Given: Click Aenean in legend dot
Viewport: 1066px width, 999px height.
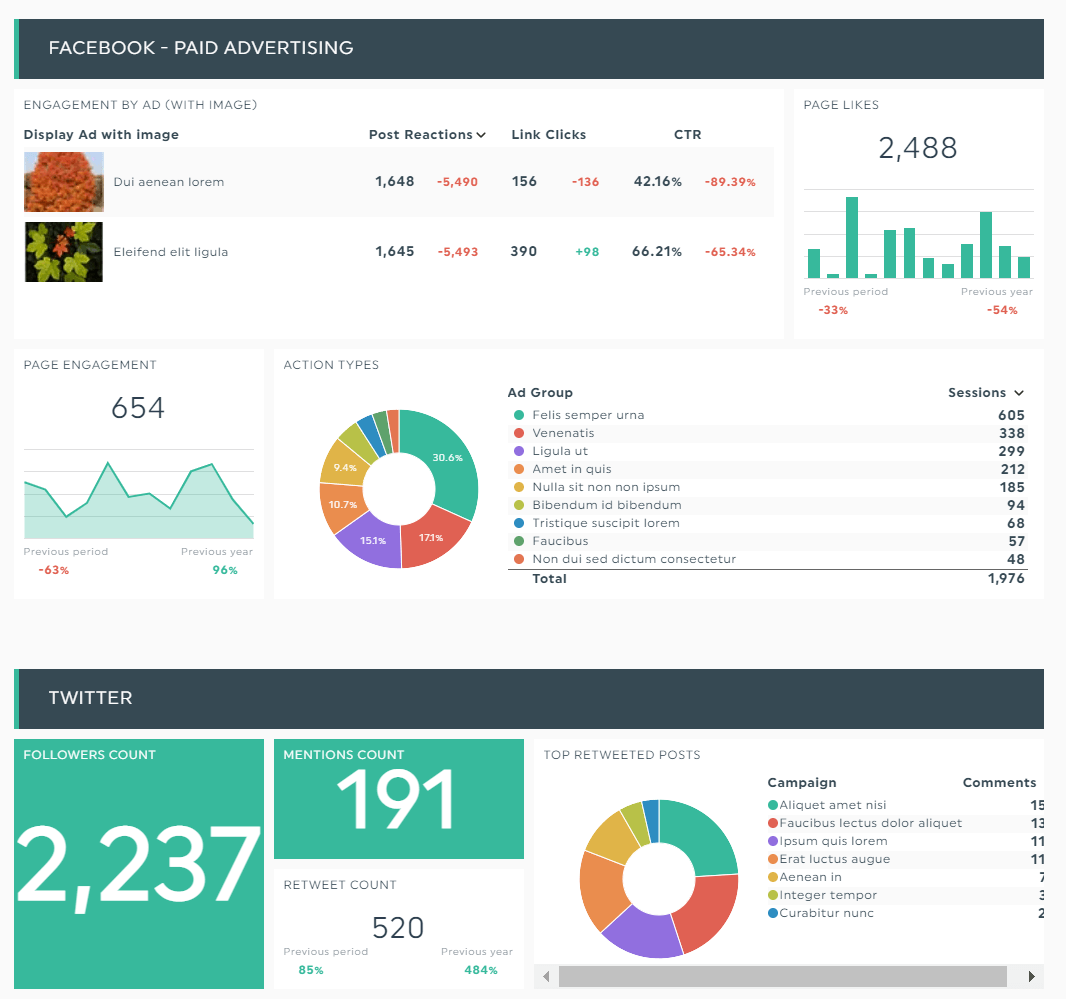Looking at the screenshot, I should (772, 877).
